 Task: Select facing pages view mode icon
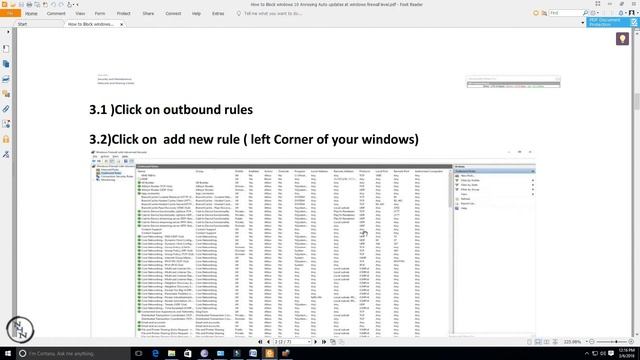tap(547, 342)
